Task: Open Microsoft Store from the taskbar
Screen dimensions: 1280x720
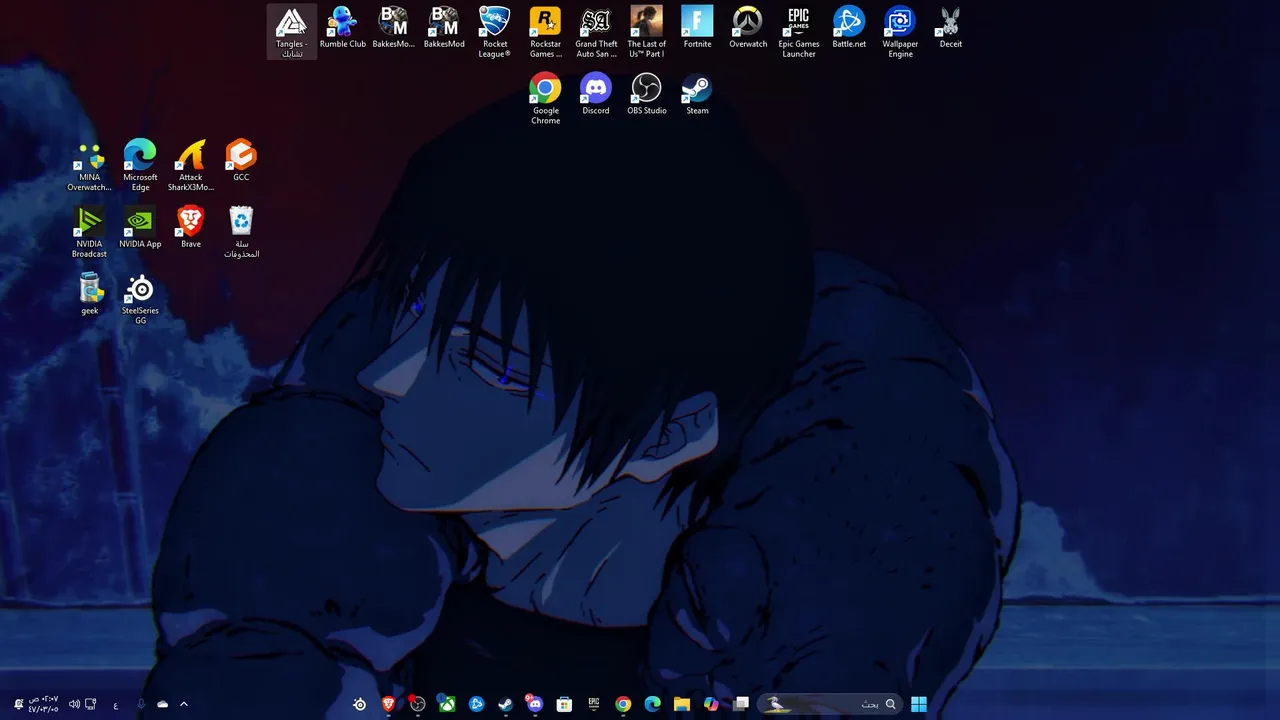Action: (565, 704)
